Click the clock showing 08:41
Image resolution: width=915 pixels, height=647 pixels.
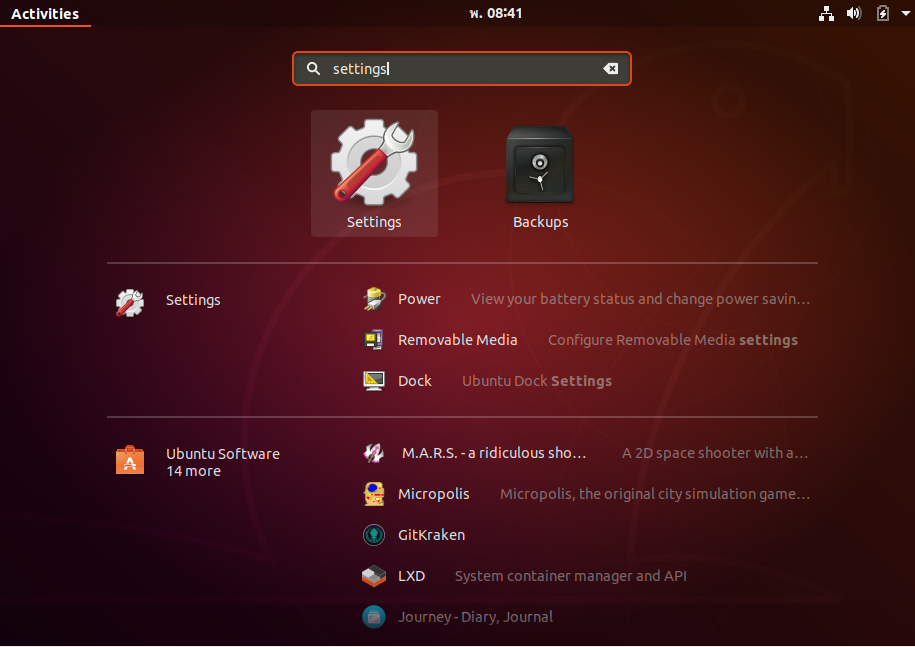[495, 13]
